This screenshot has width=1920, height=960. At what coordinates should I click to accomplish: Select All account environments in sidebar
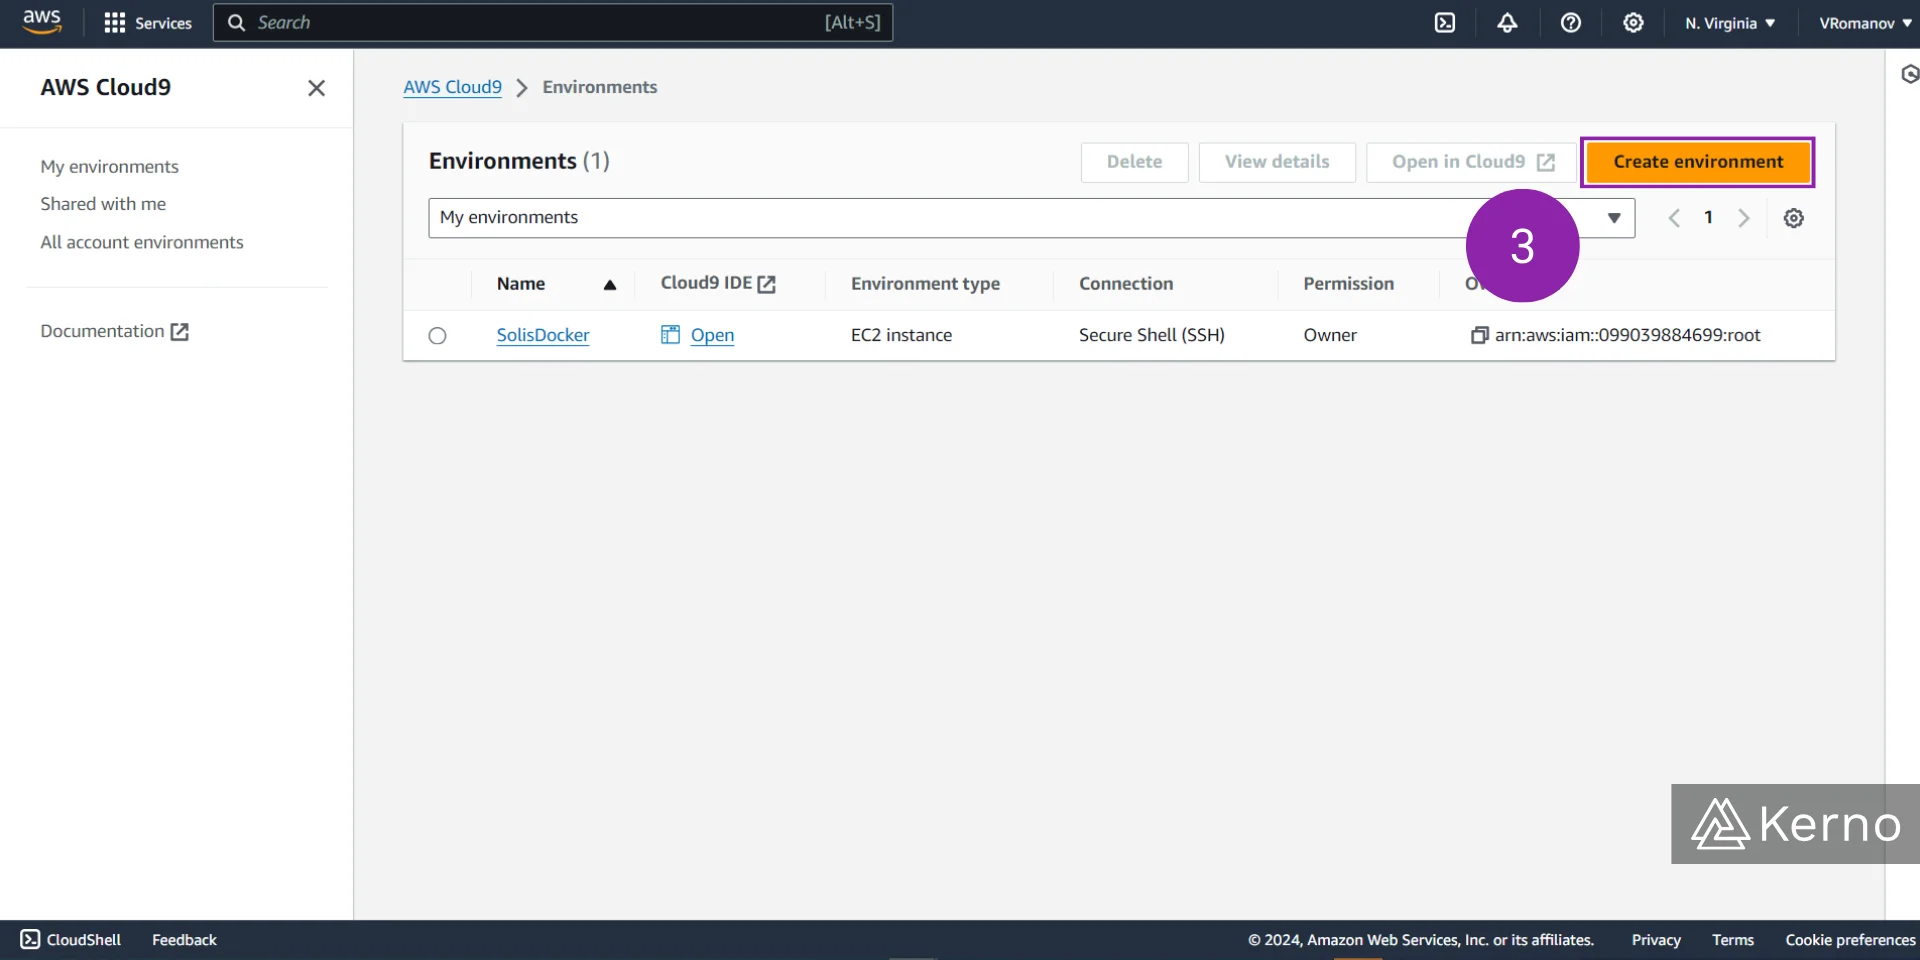pyautogui.click(x=142, y=242)
